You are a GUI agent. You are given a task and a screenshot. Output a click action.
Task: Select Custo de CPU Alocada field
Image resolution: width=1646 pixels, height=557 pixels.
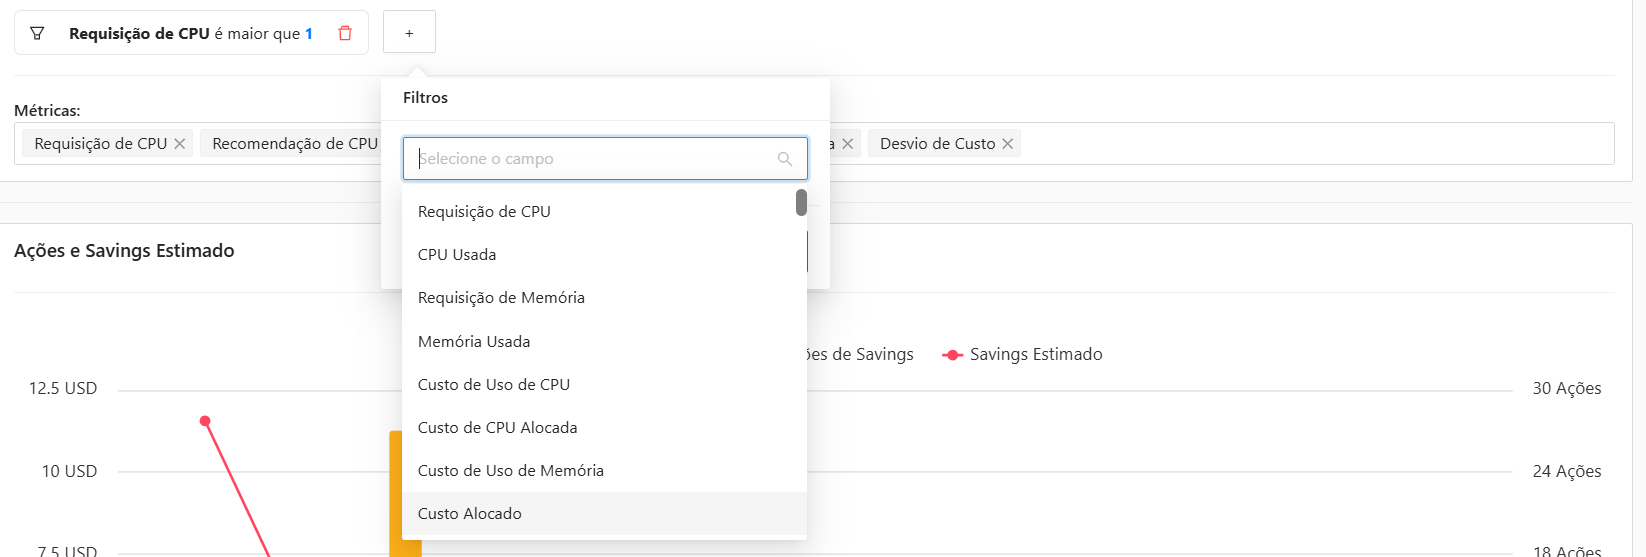[x=497, y=427]
